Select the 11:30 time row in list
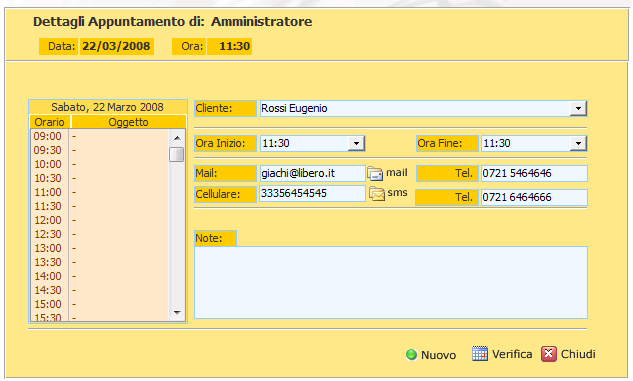Viewport: 633px width, 381px height. (x=100, y=206)
